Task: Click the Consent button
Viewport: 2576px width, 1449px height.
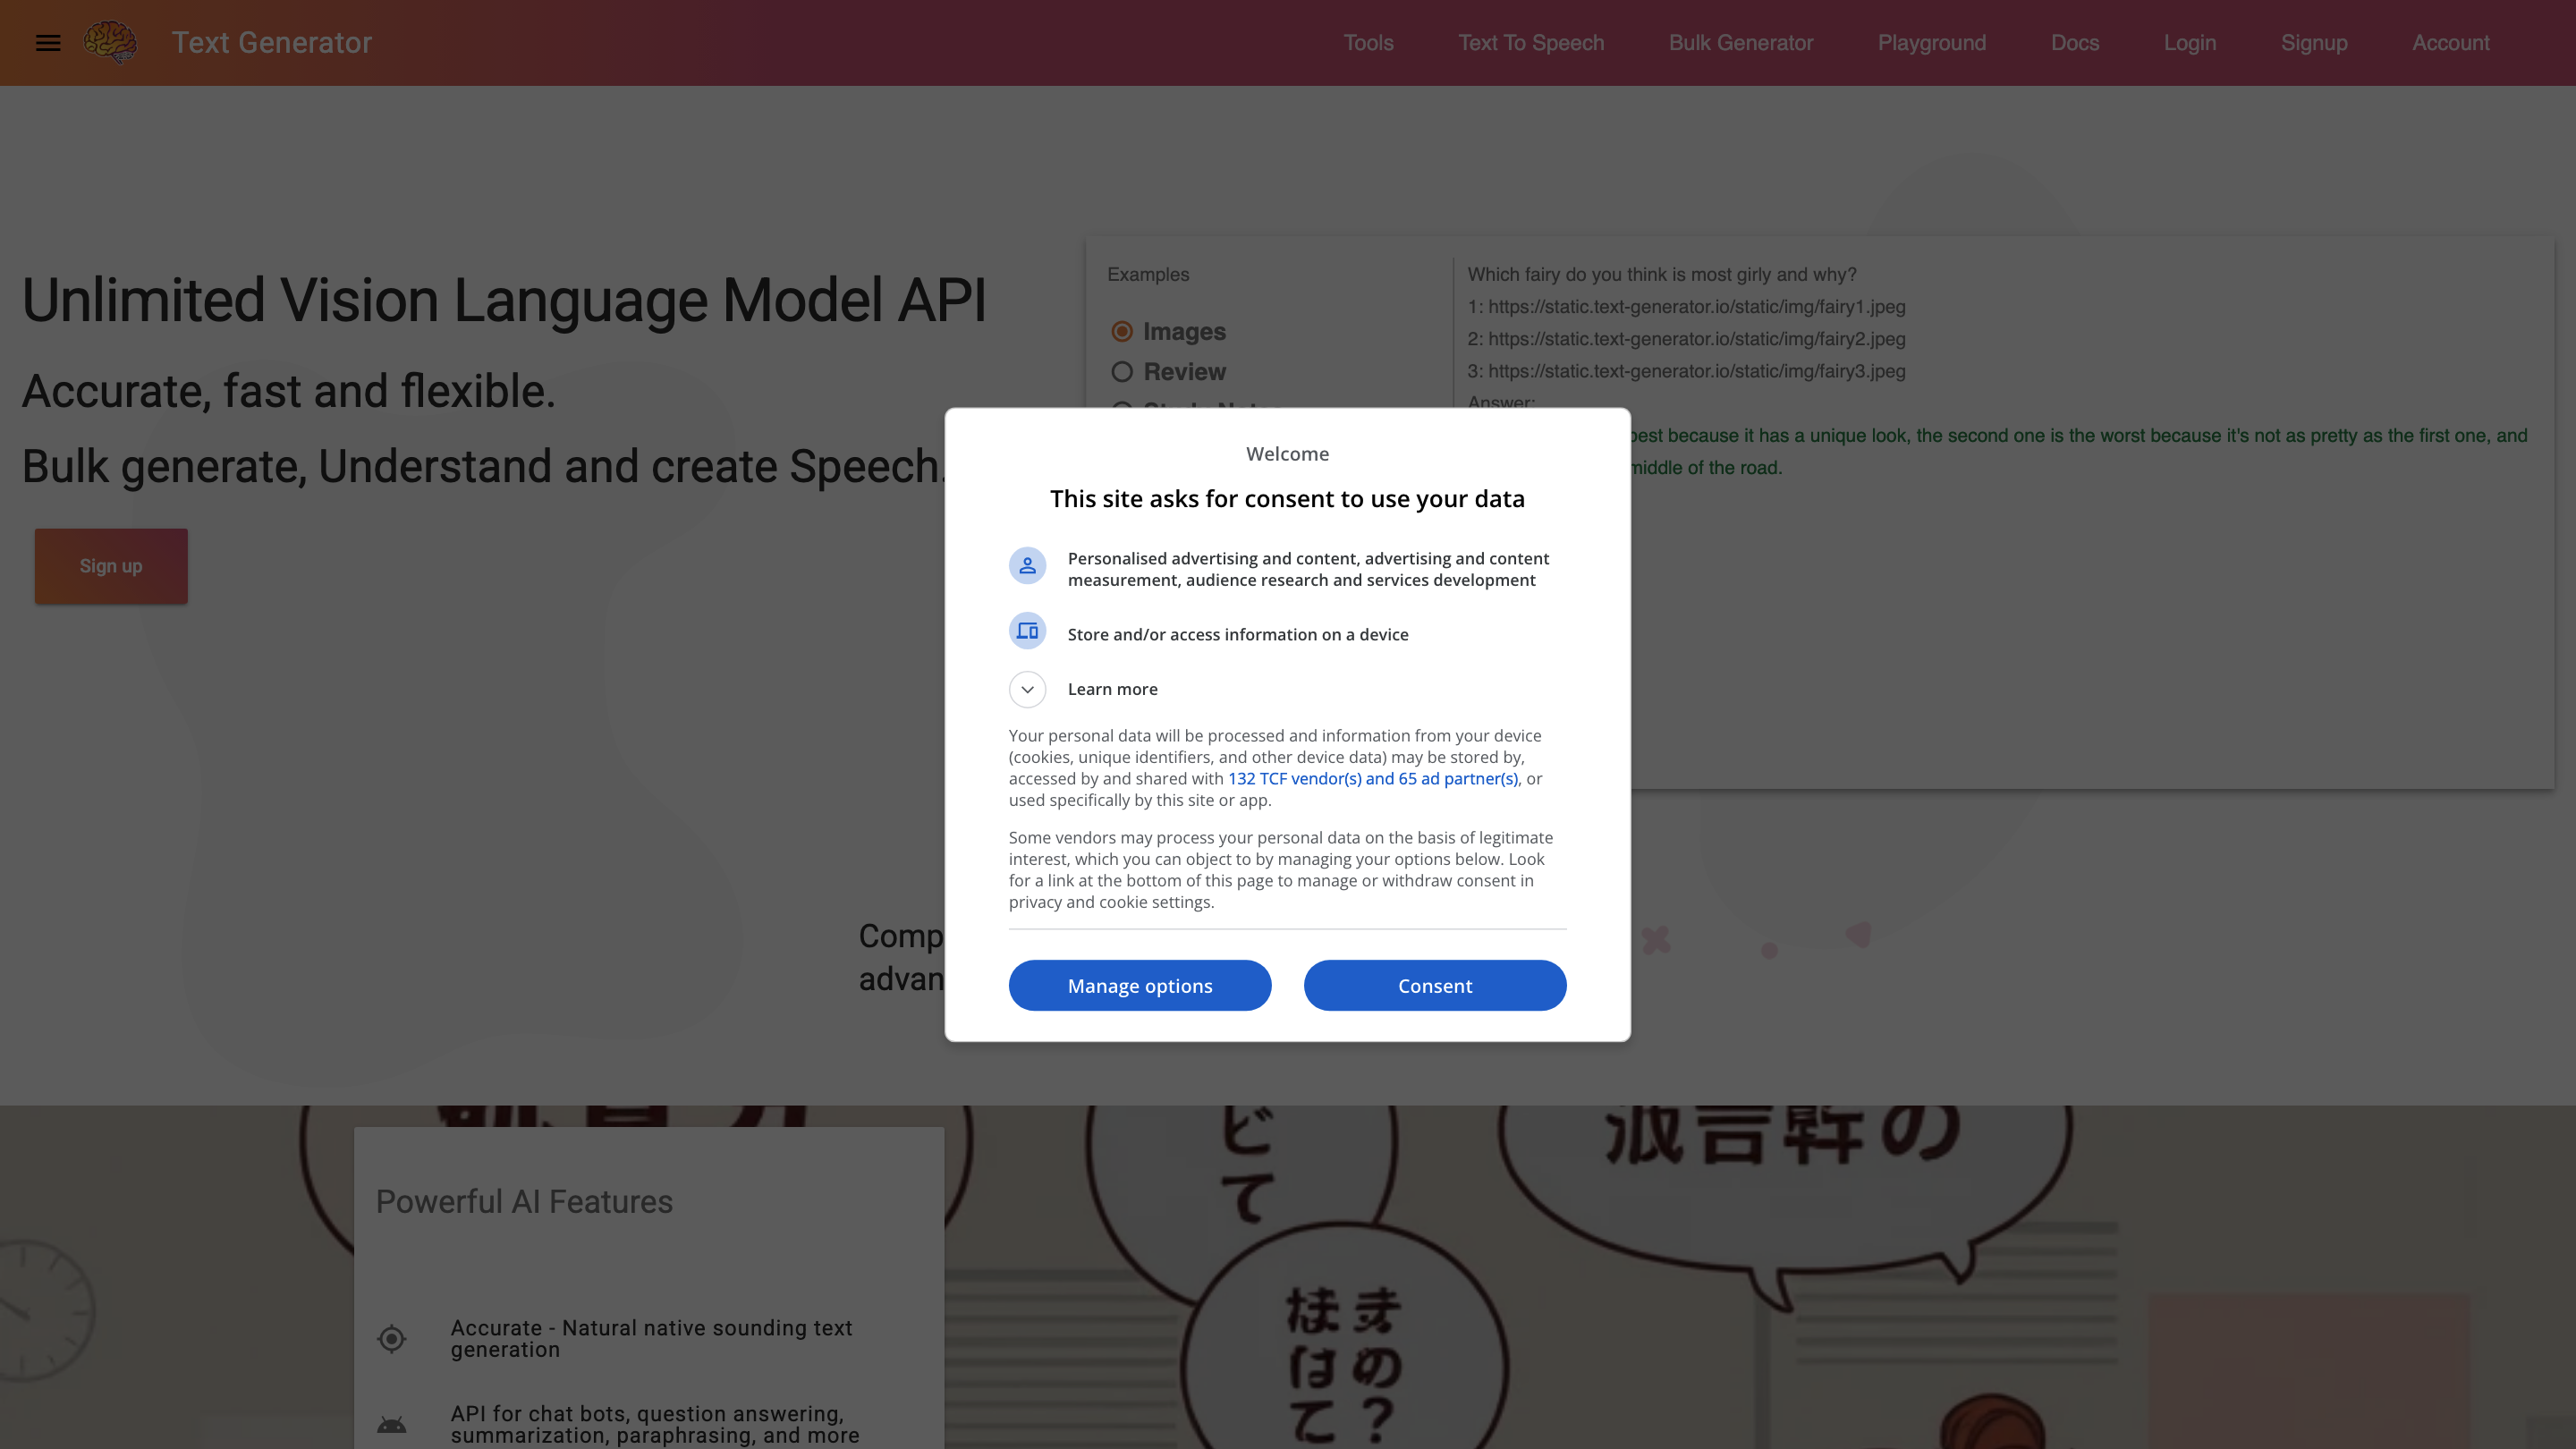Action: pos(1434,985)
